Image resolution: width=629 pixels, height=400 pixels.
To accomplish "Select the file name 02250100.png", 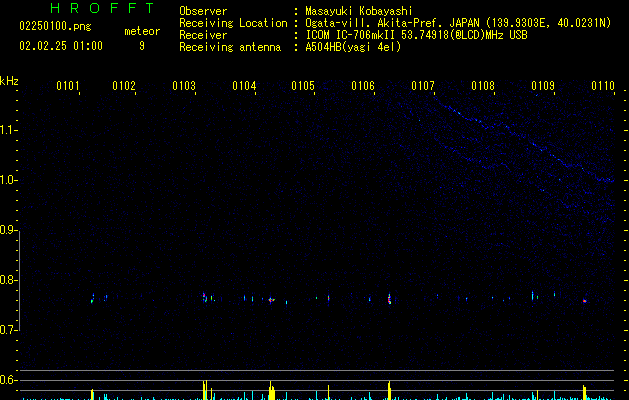I will pyautogui.click(x=55, y=26).
